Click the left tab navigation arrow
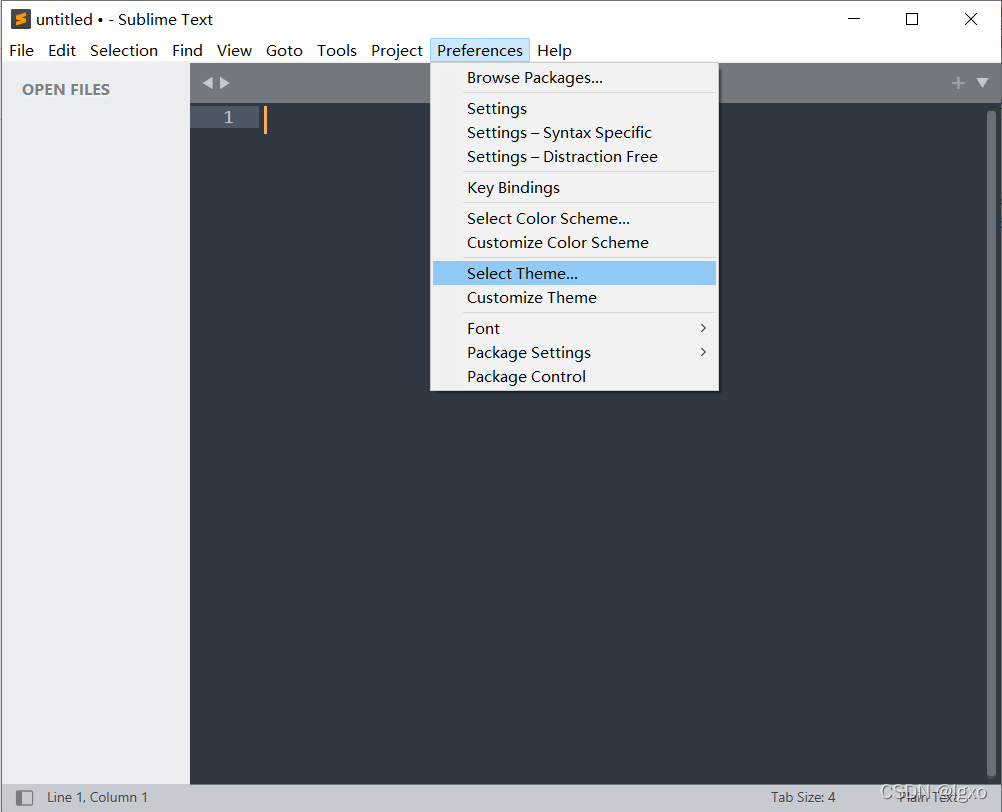Image resolution: width=1002 pixels, height=812 pixels. [x=208, y=83]
